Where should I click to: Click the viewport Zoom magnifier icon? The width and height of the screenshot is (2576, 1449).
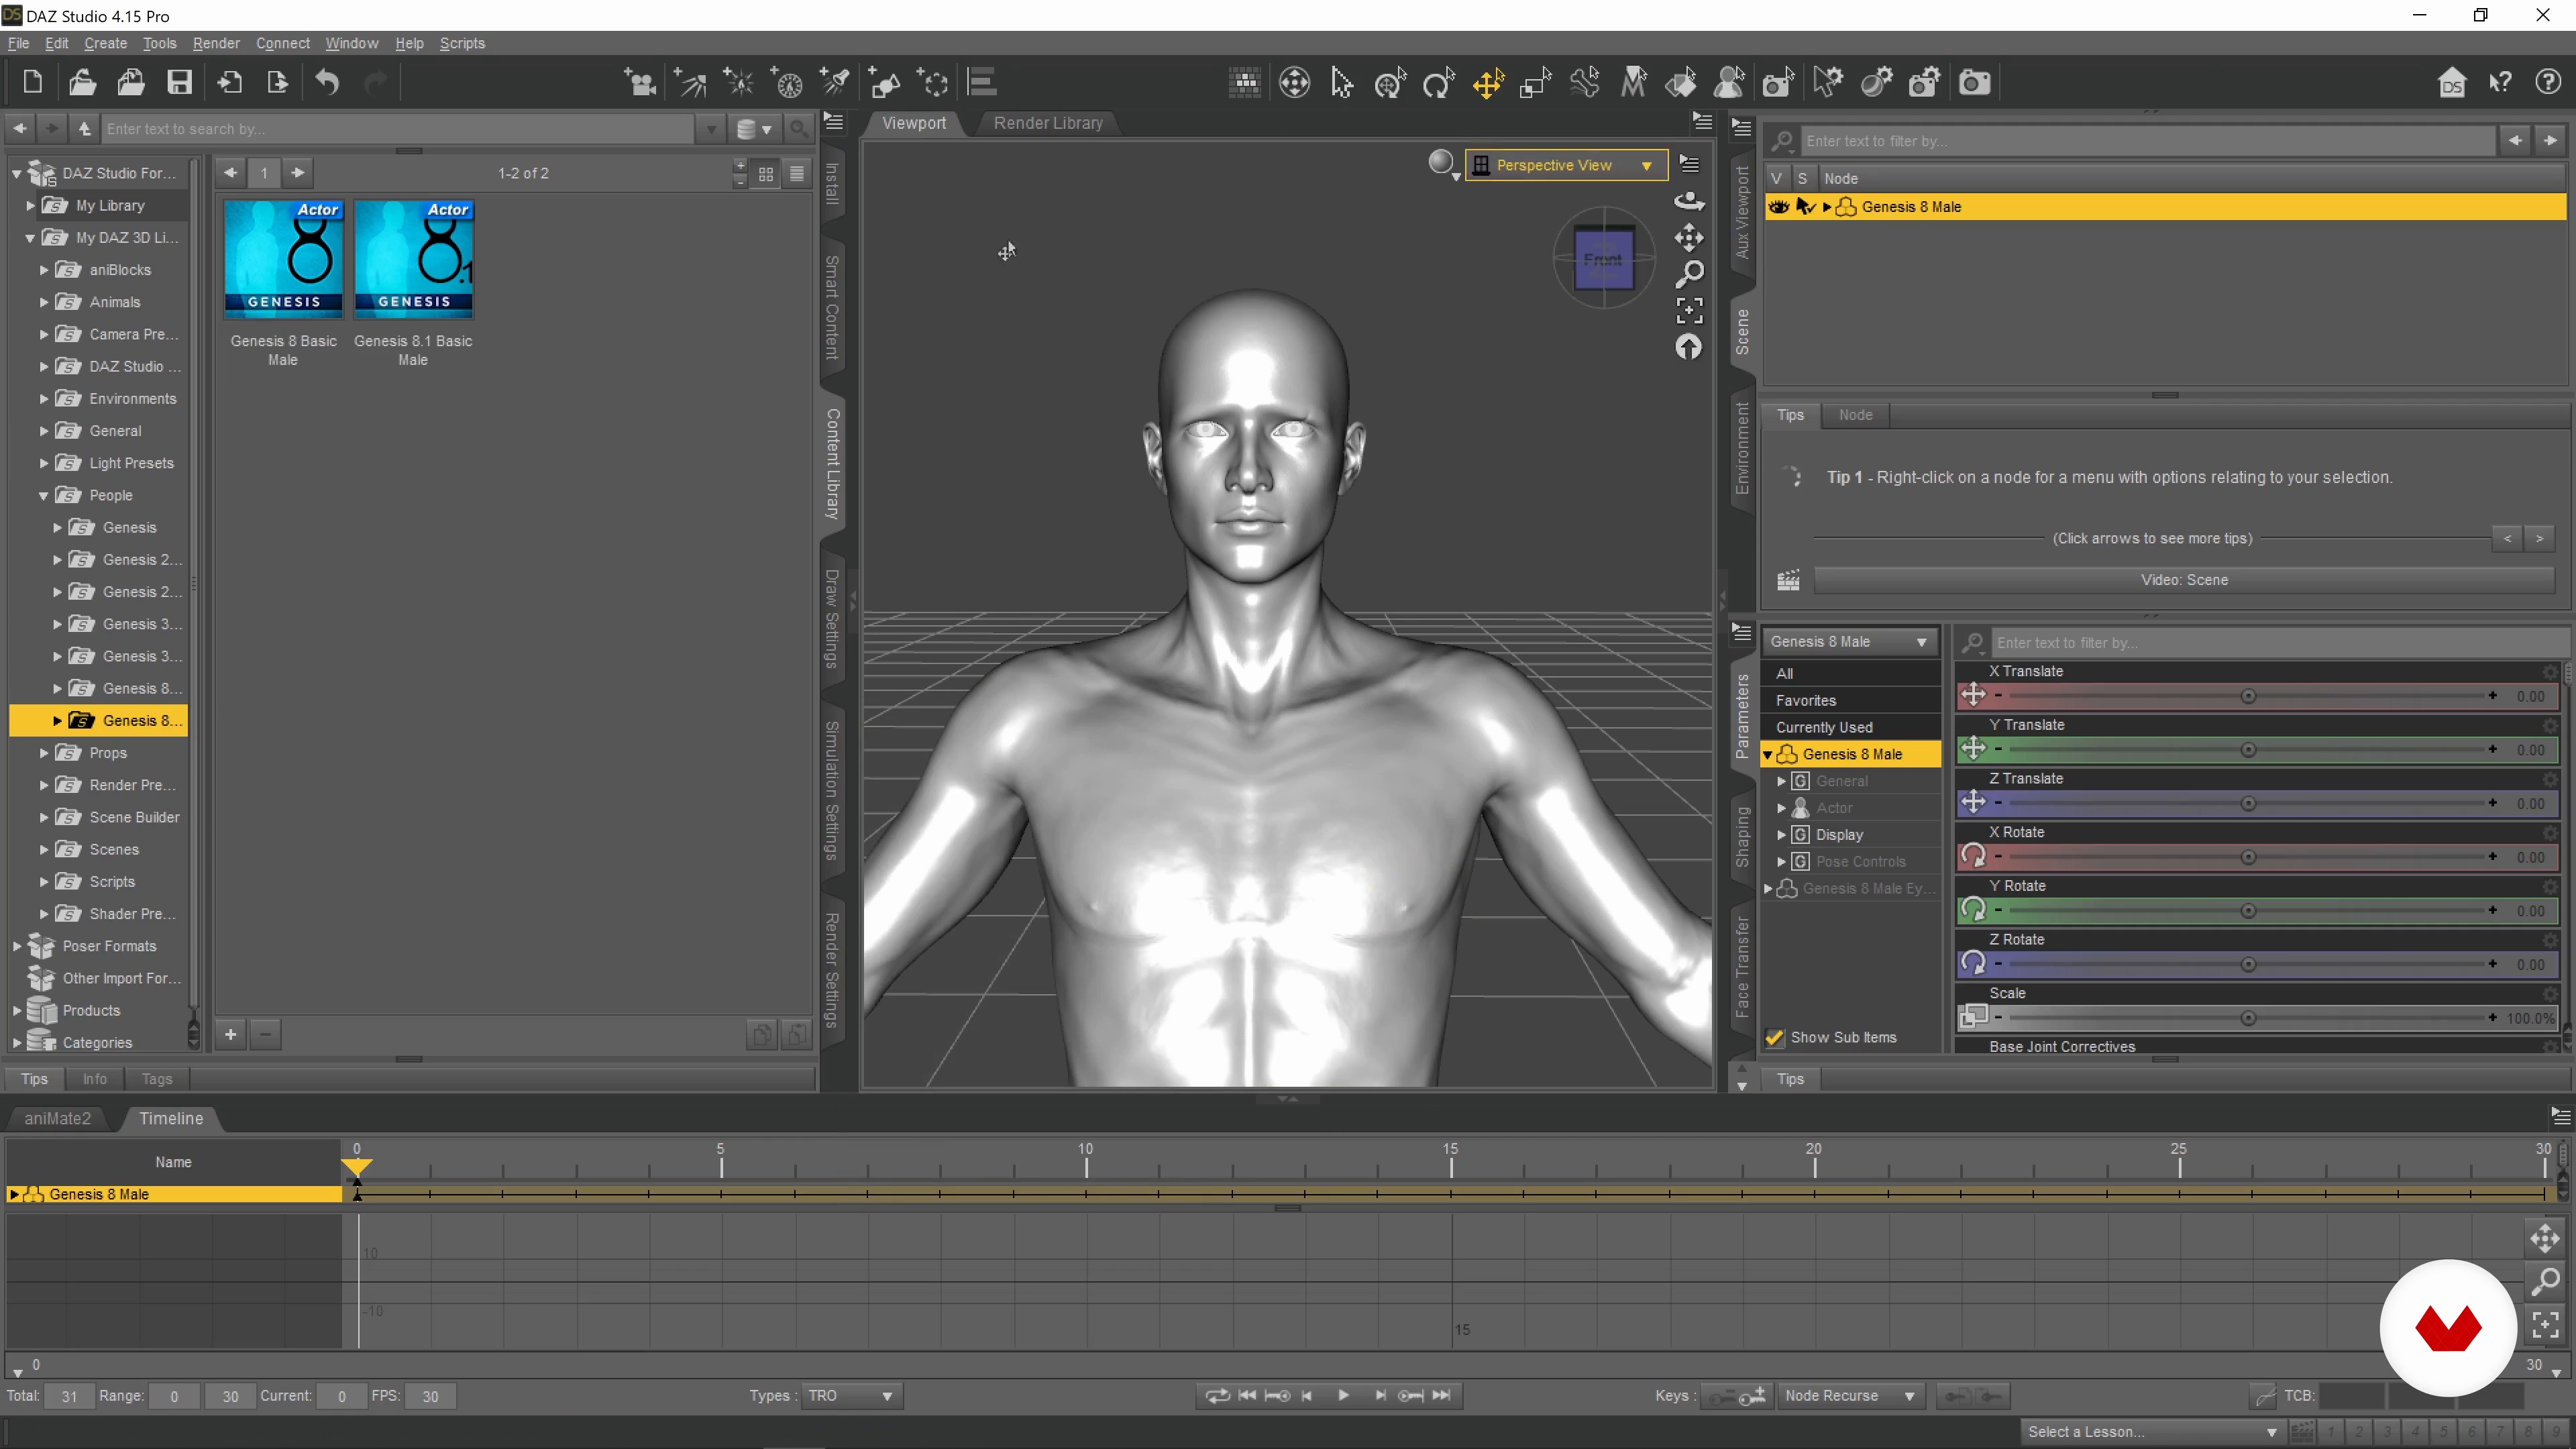tap(1689, 274)
